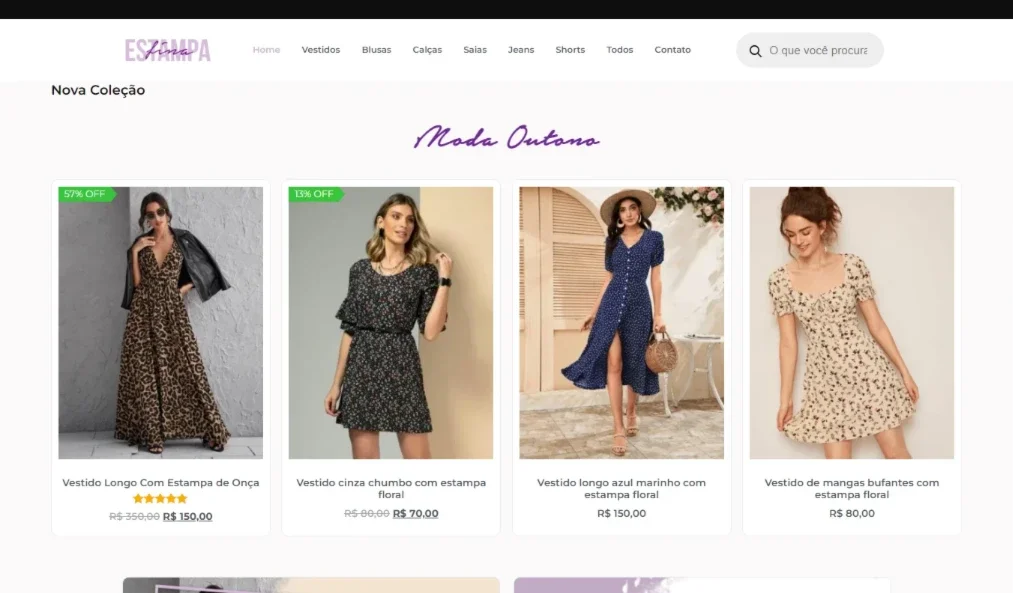The image size is (1013, 593).
Task: Click the five-star rating on leopard dress
Action: click(x=160, y=499)
